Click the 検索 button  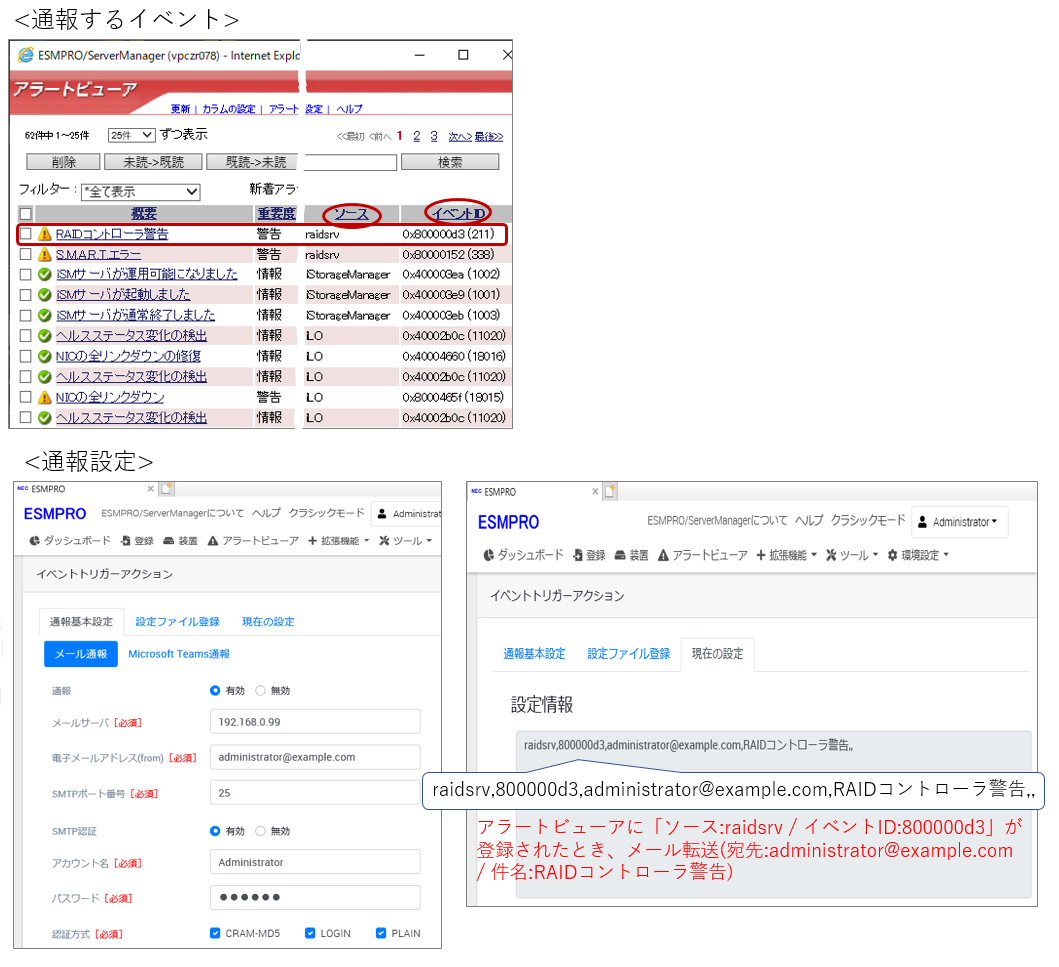450,162
